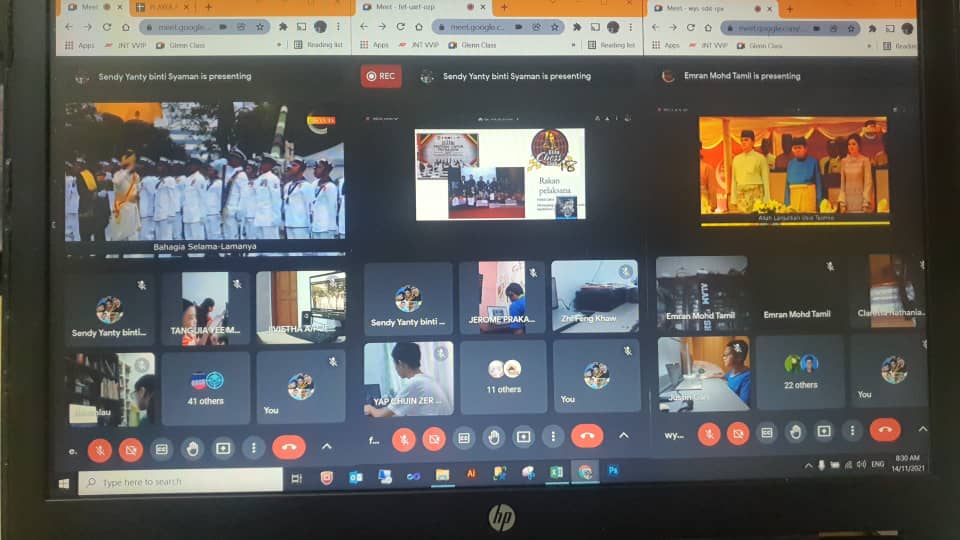Hang up the call in the recording meeting
960x540 pixels.
(587, 437)
